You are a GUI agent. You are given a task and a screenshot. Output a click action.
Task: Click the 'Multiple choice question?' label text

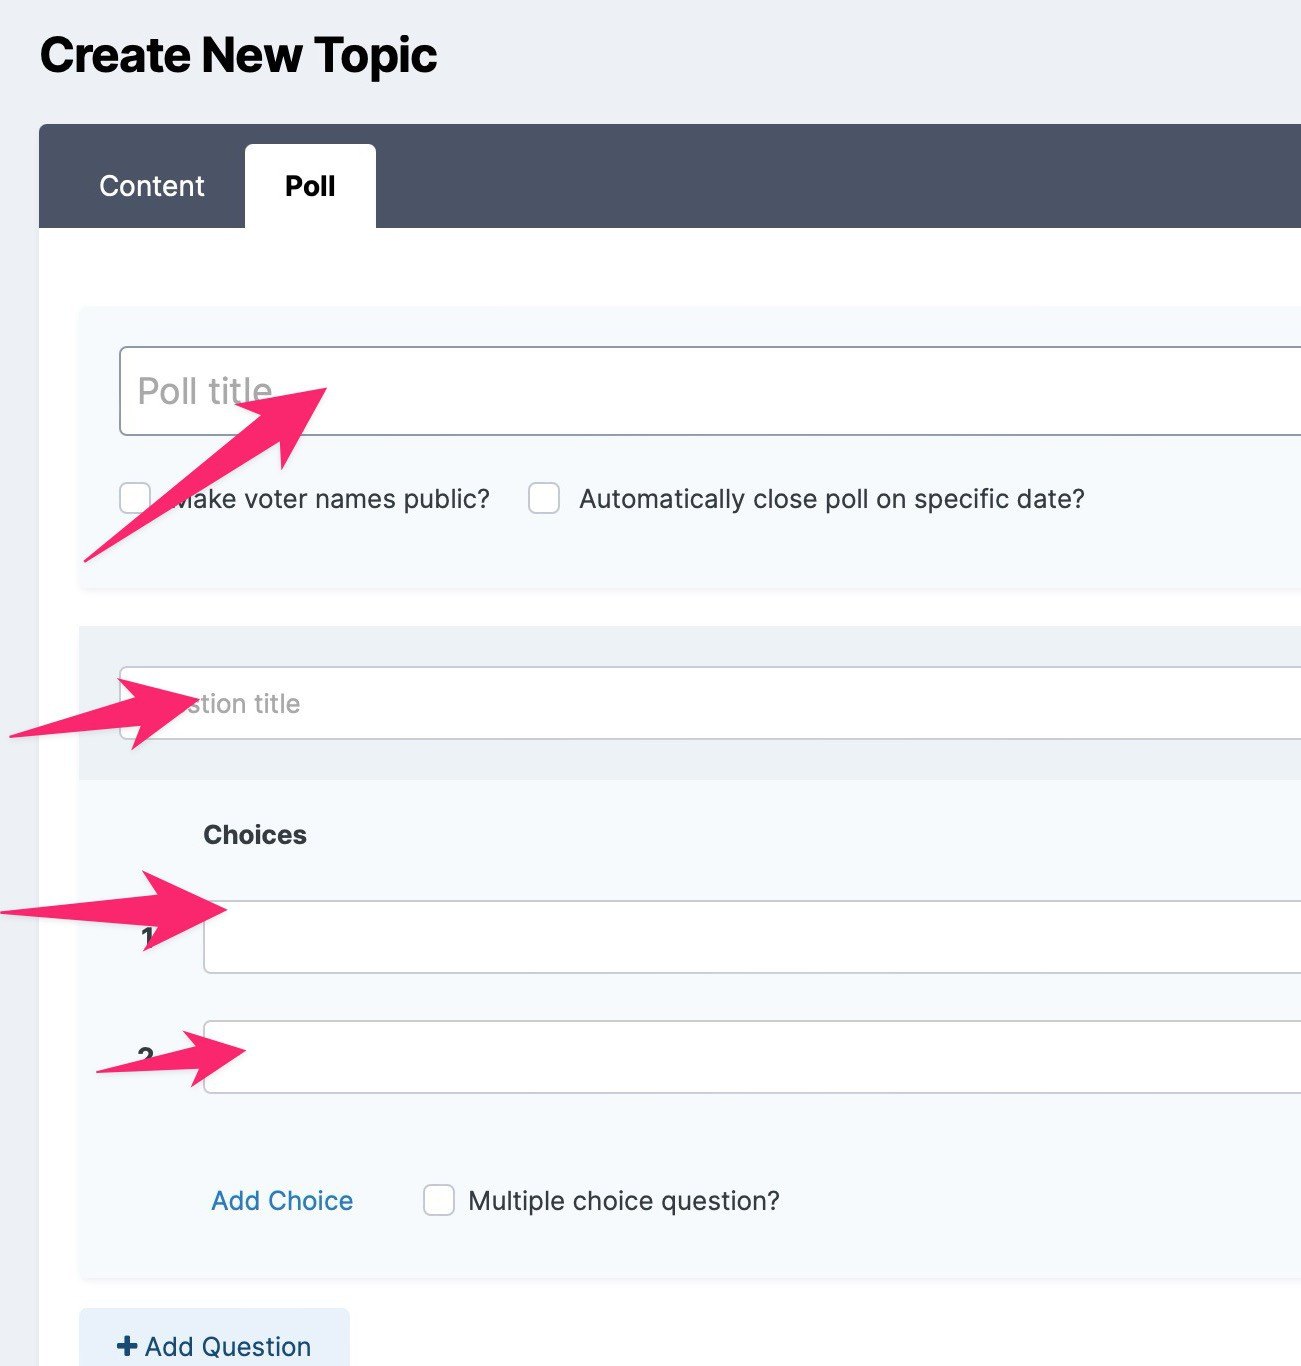coord(624,1200)
